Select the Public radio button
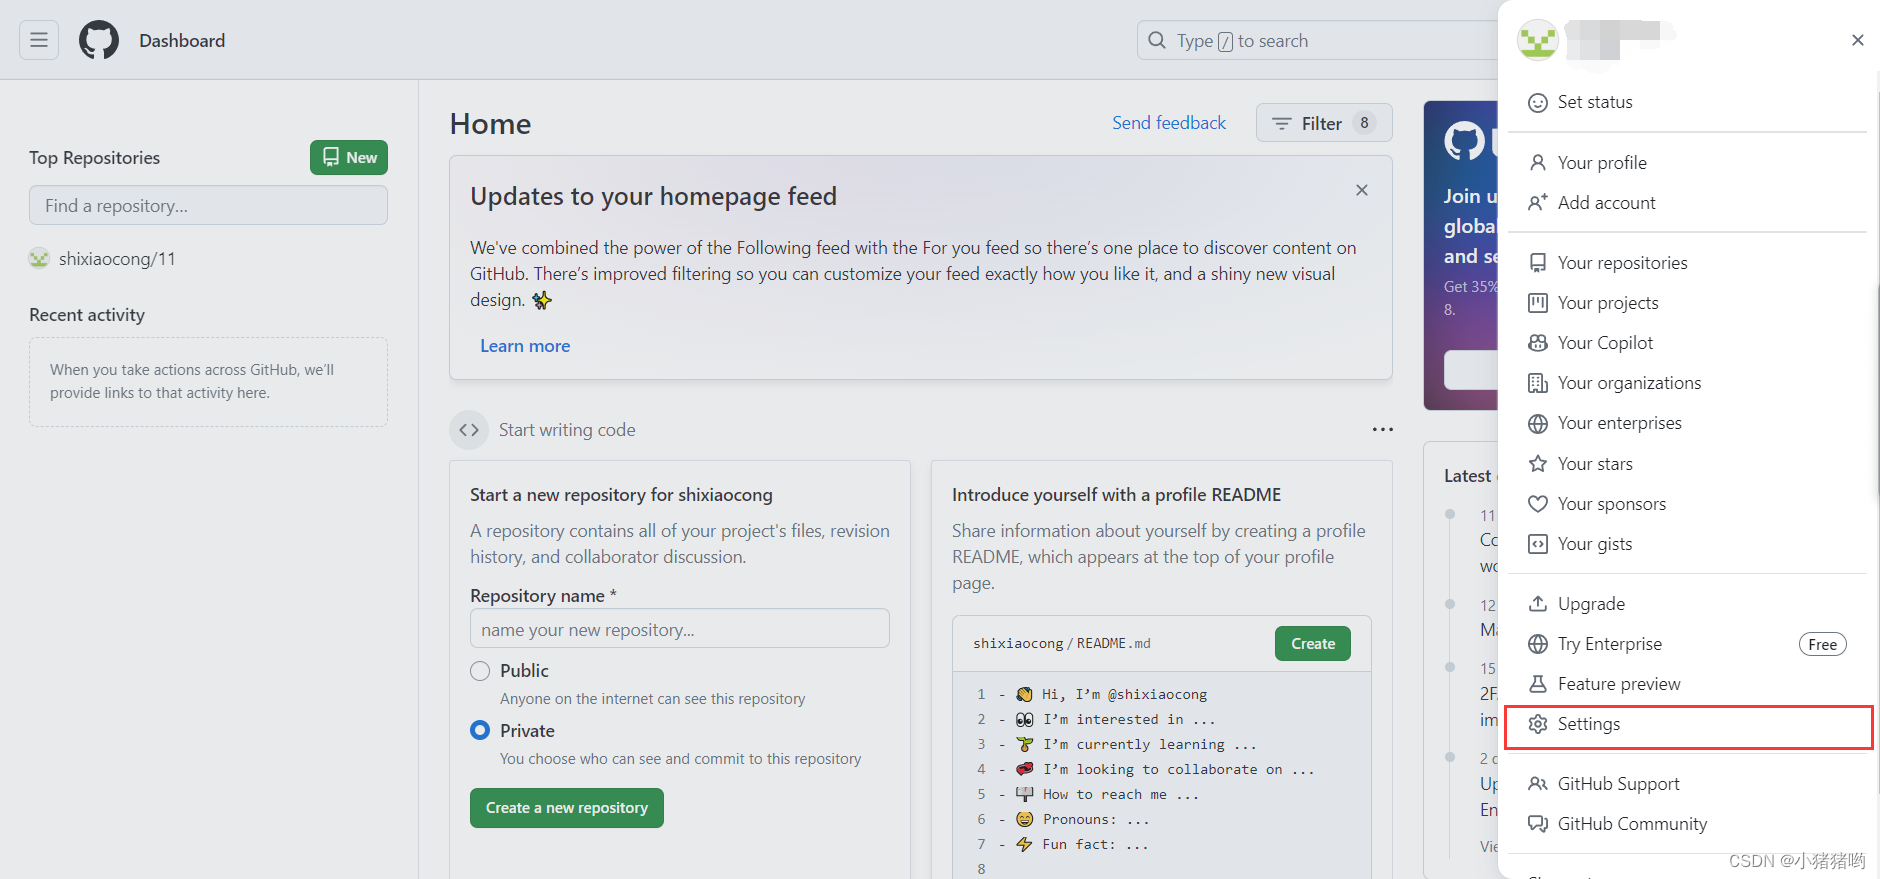The width and height of the screenshot is (1880, 879). tap(480, 671)
